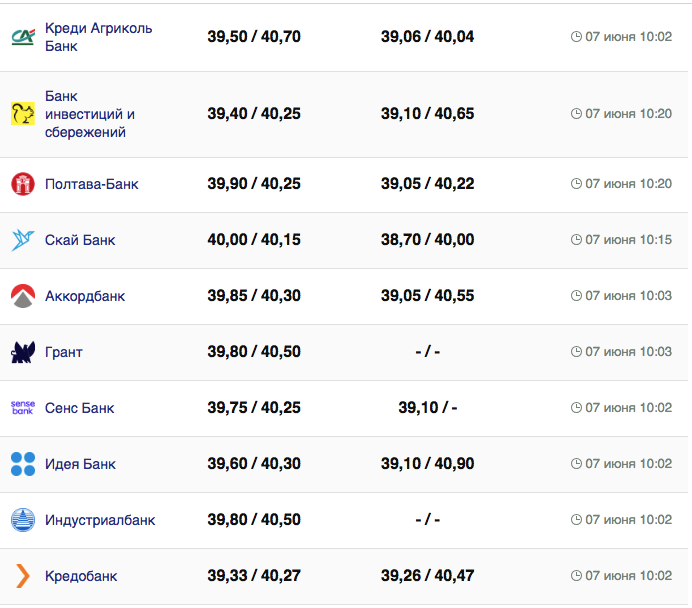692x608 pixels.
Task: Click the Индустриалбанк round logo icon
Action: 23,520
